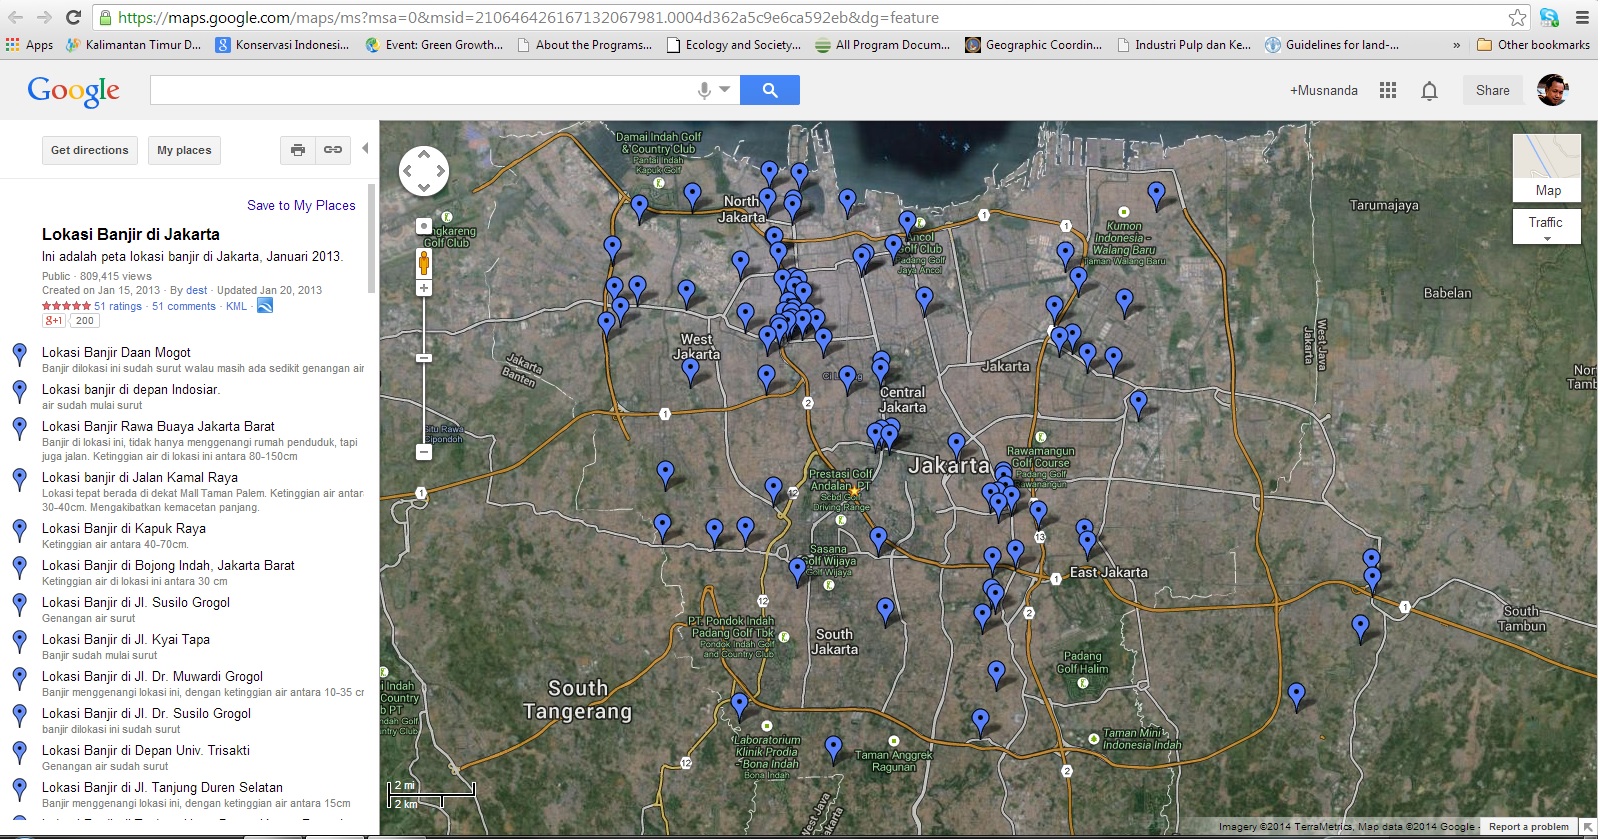Open the My places tab
Screen dimensions: 1600x839
click(x=184, y=150)
